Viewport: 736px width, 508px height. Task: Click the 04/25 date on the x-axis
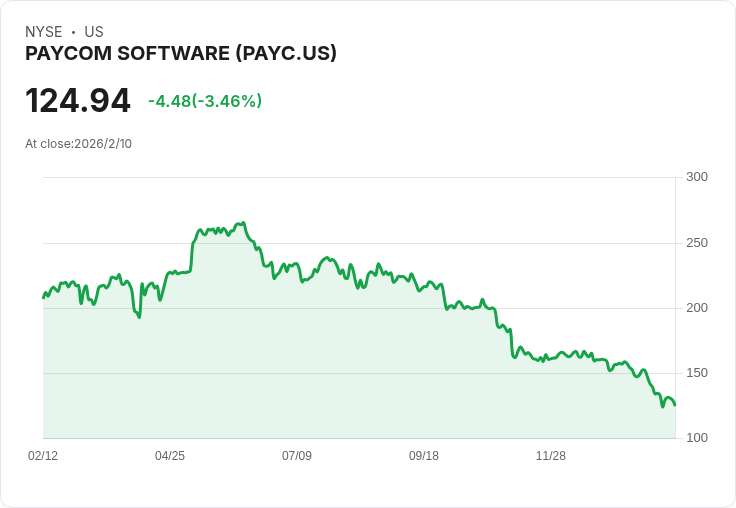170,456
